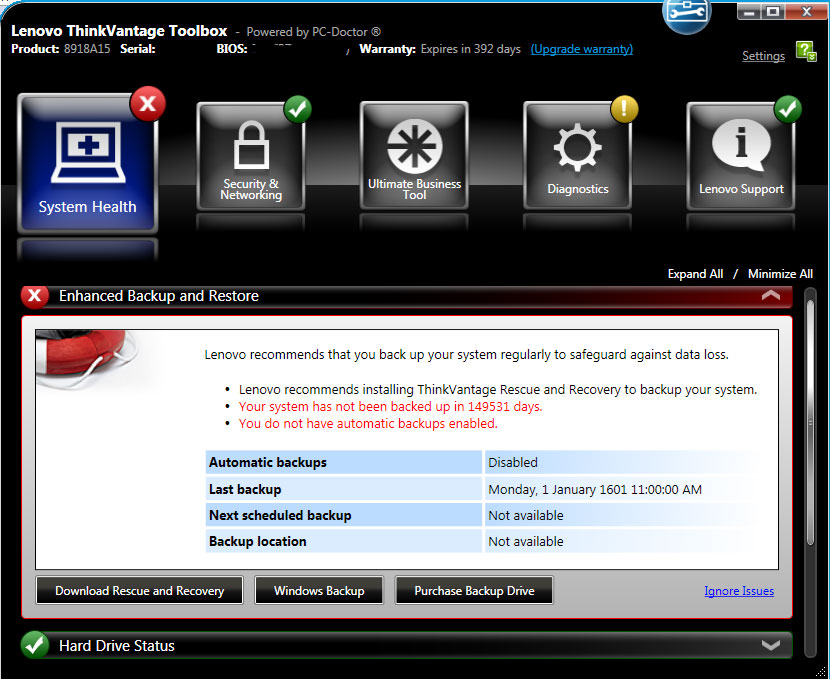Image resolution: width=830 pixels, height=679 pixels.
Task: Open the System Health section
Action: click(87, 164)
